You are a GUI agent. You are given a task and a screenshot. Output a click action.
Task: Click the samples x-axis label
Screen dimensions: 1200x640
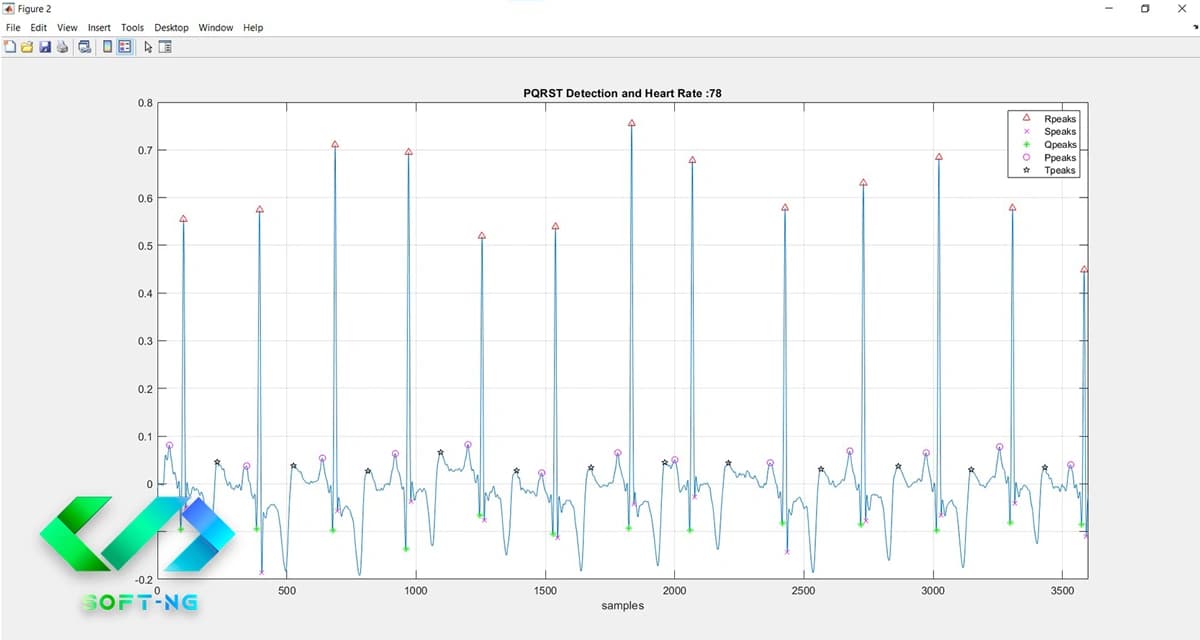pyautogui.click(x=622, y=606)
